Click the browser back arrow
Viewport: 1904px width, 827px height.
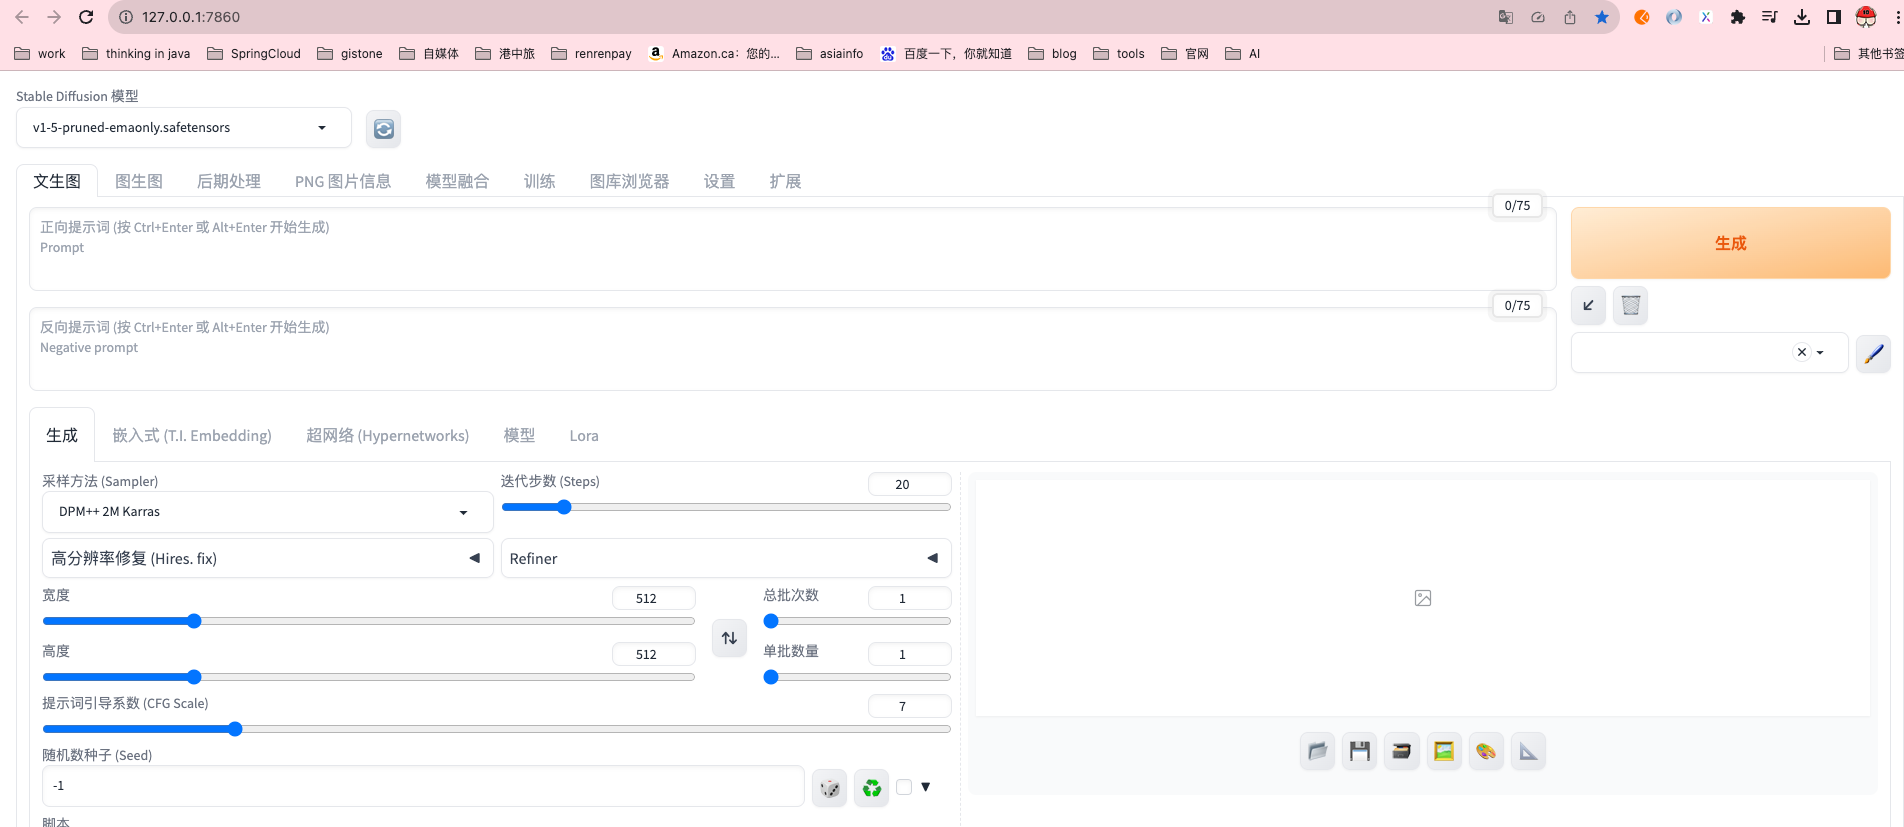click(22, 17)
